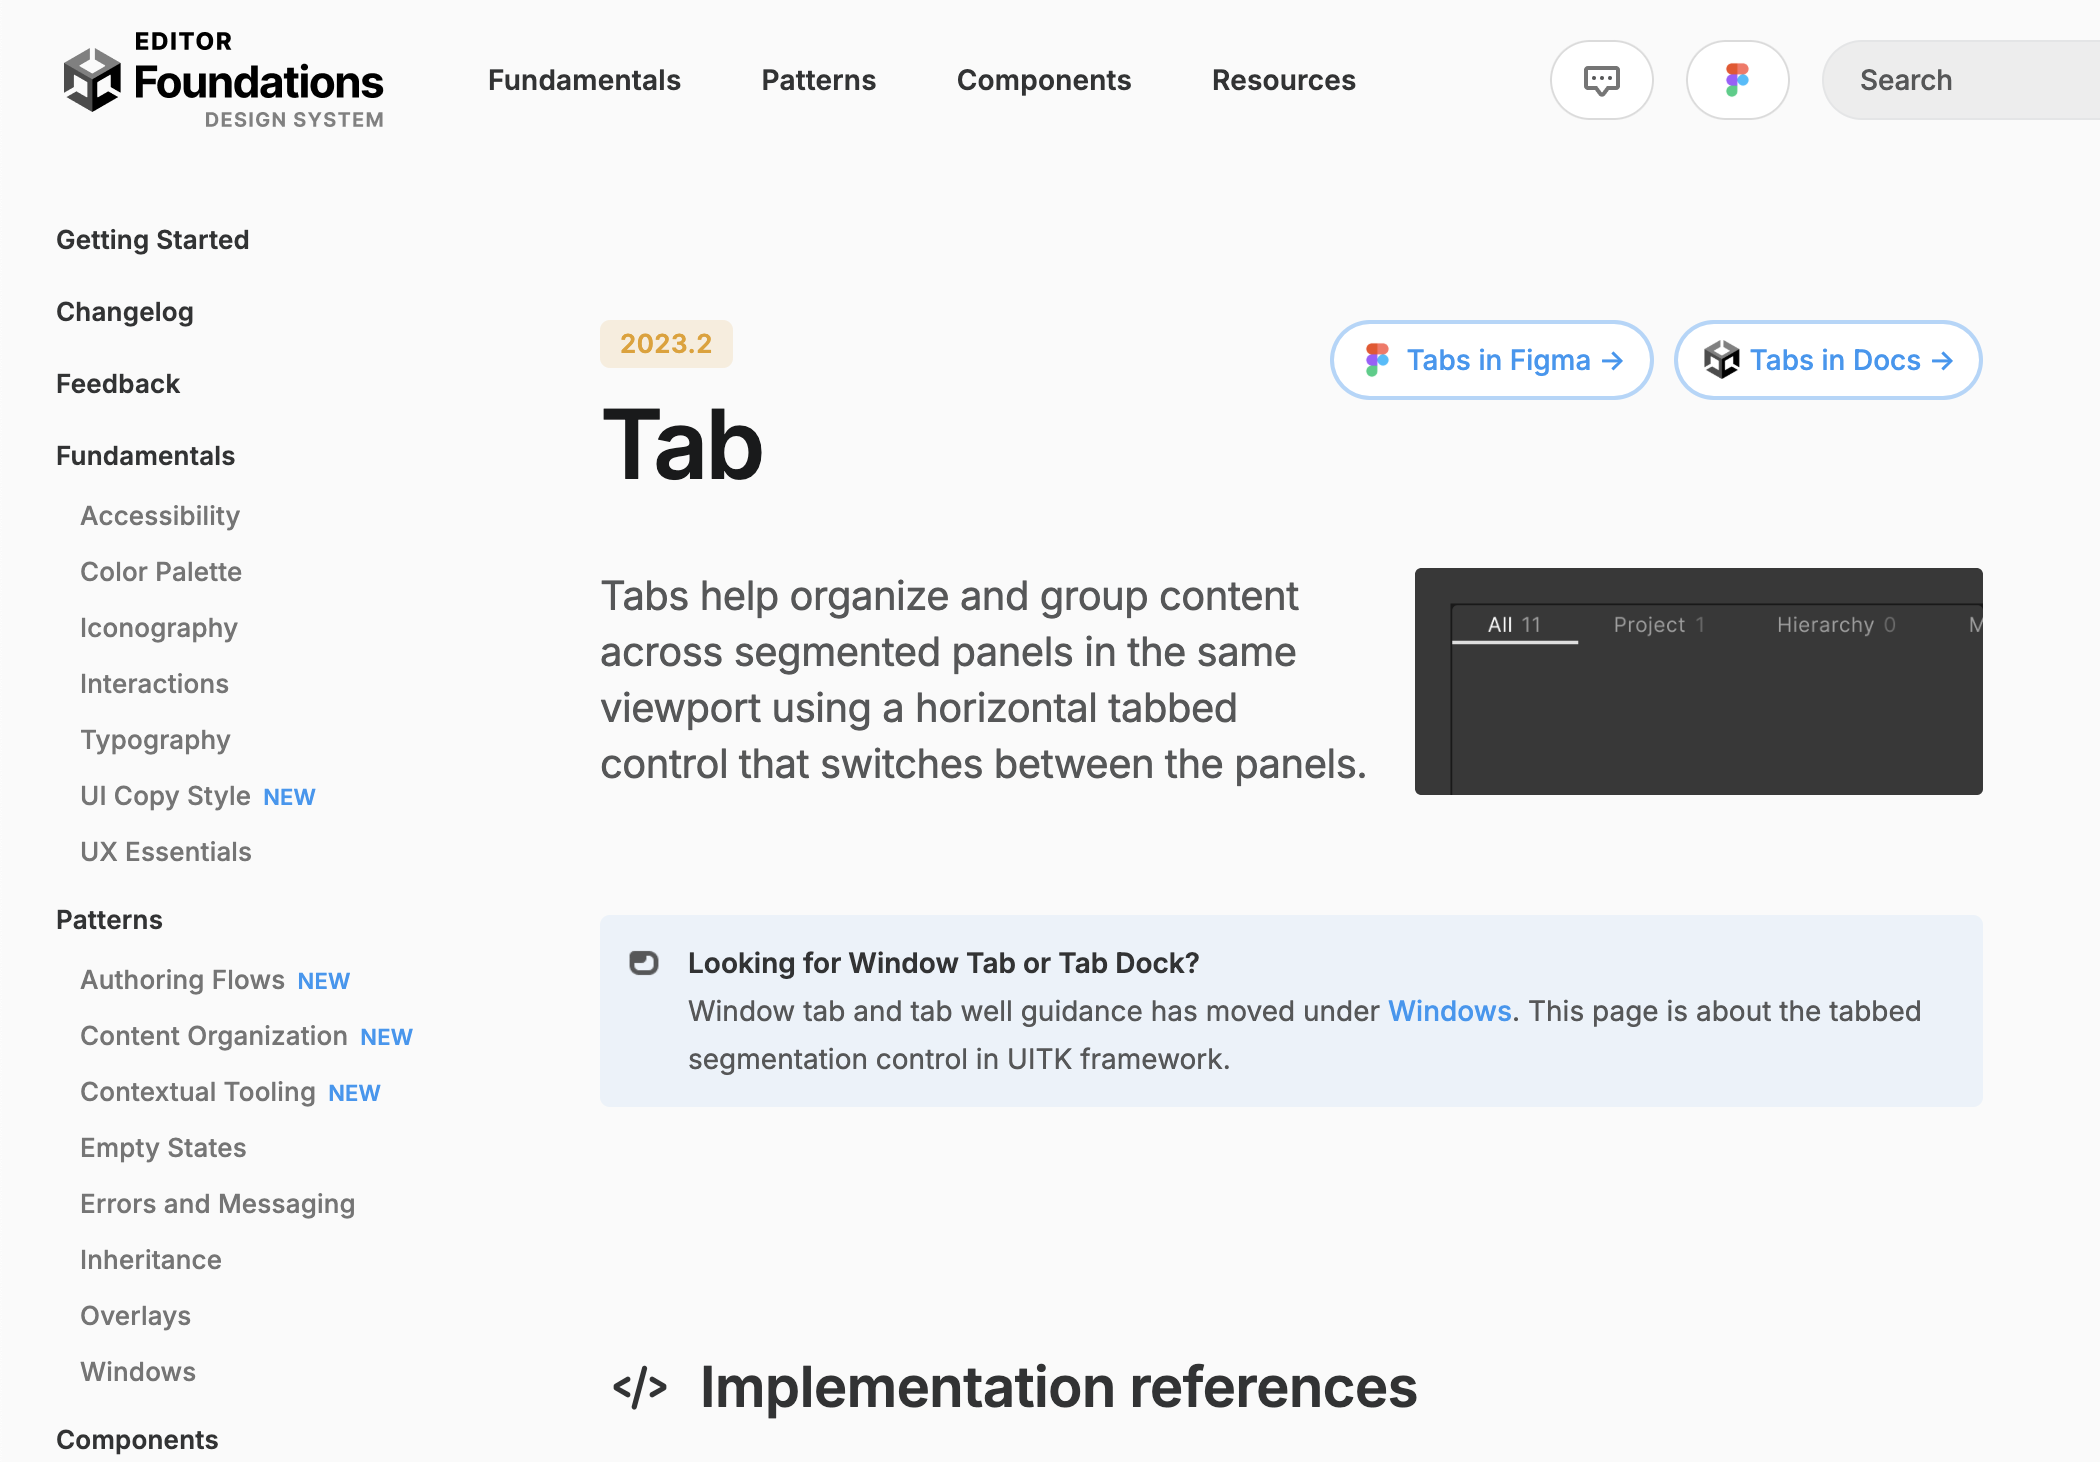Select the Project tab in preview image
The width and height of the screenshot is (2100, 1462).
pos(1659,625)
